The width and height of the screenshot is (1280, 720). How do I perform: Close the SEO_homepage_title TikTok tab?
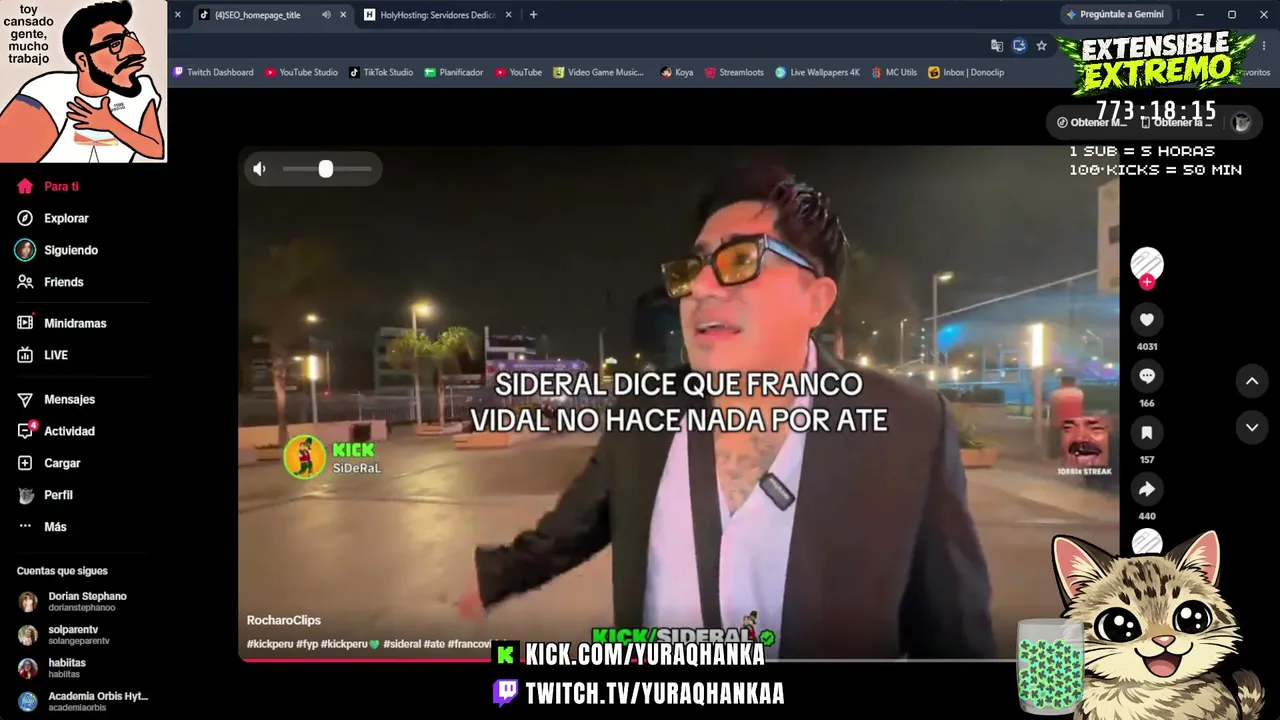click(x=343, y=15)
